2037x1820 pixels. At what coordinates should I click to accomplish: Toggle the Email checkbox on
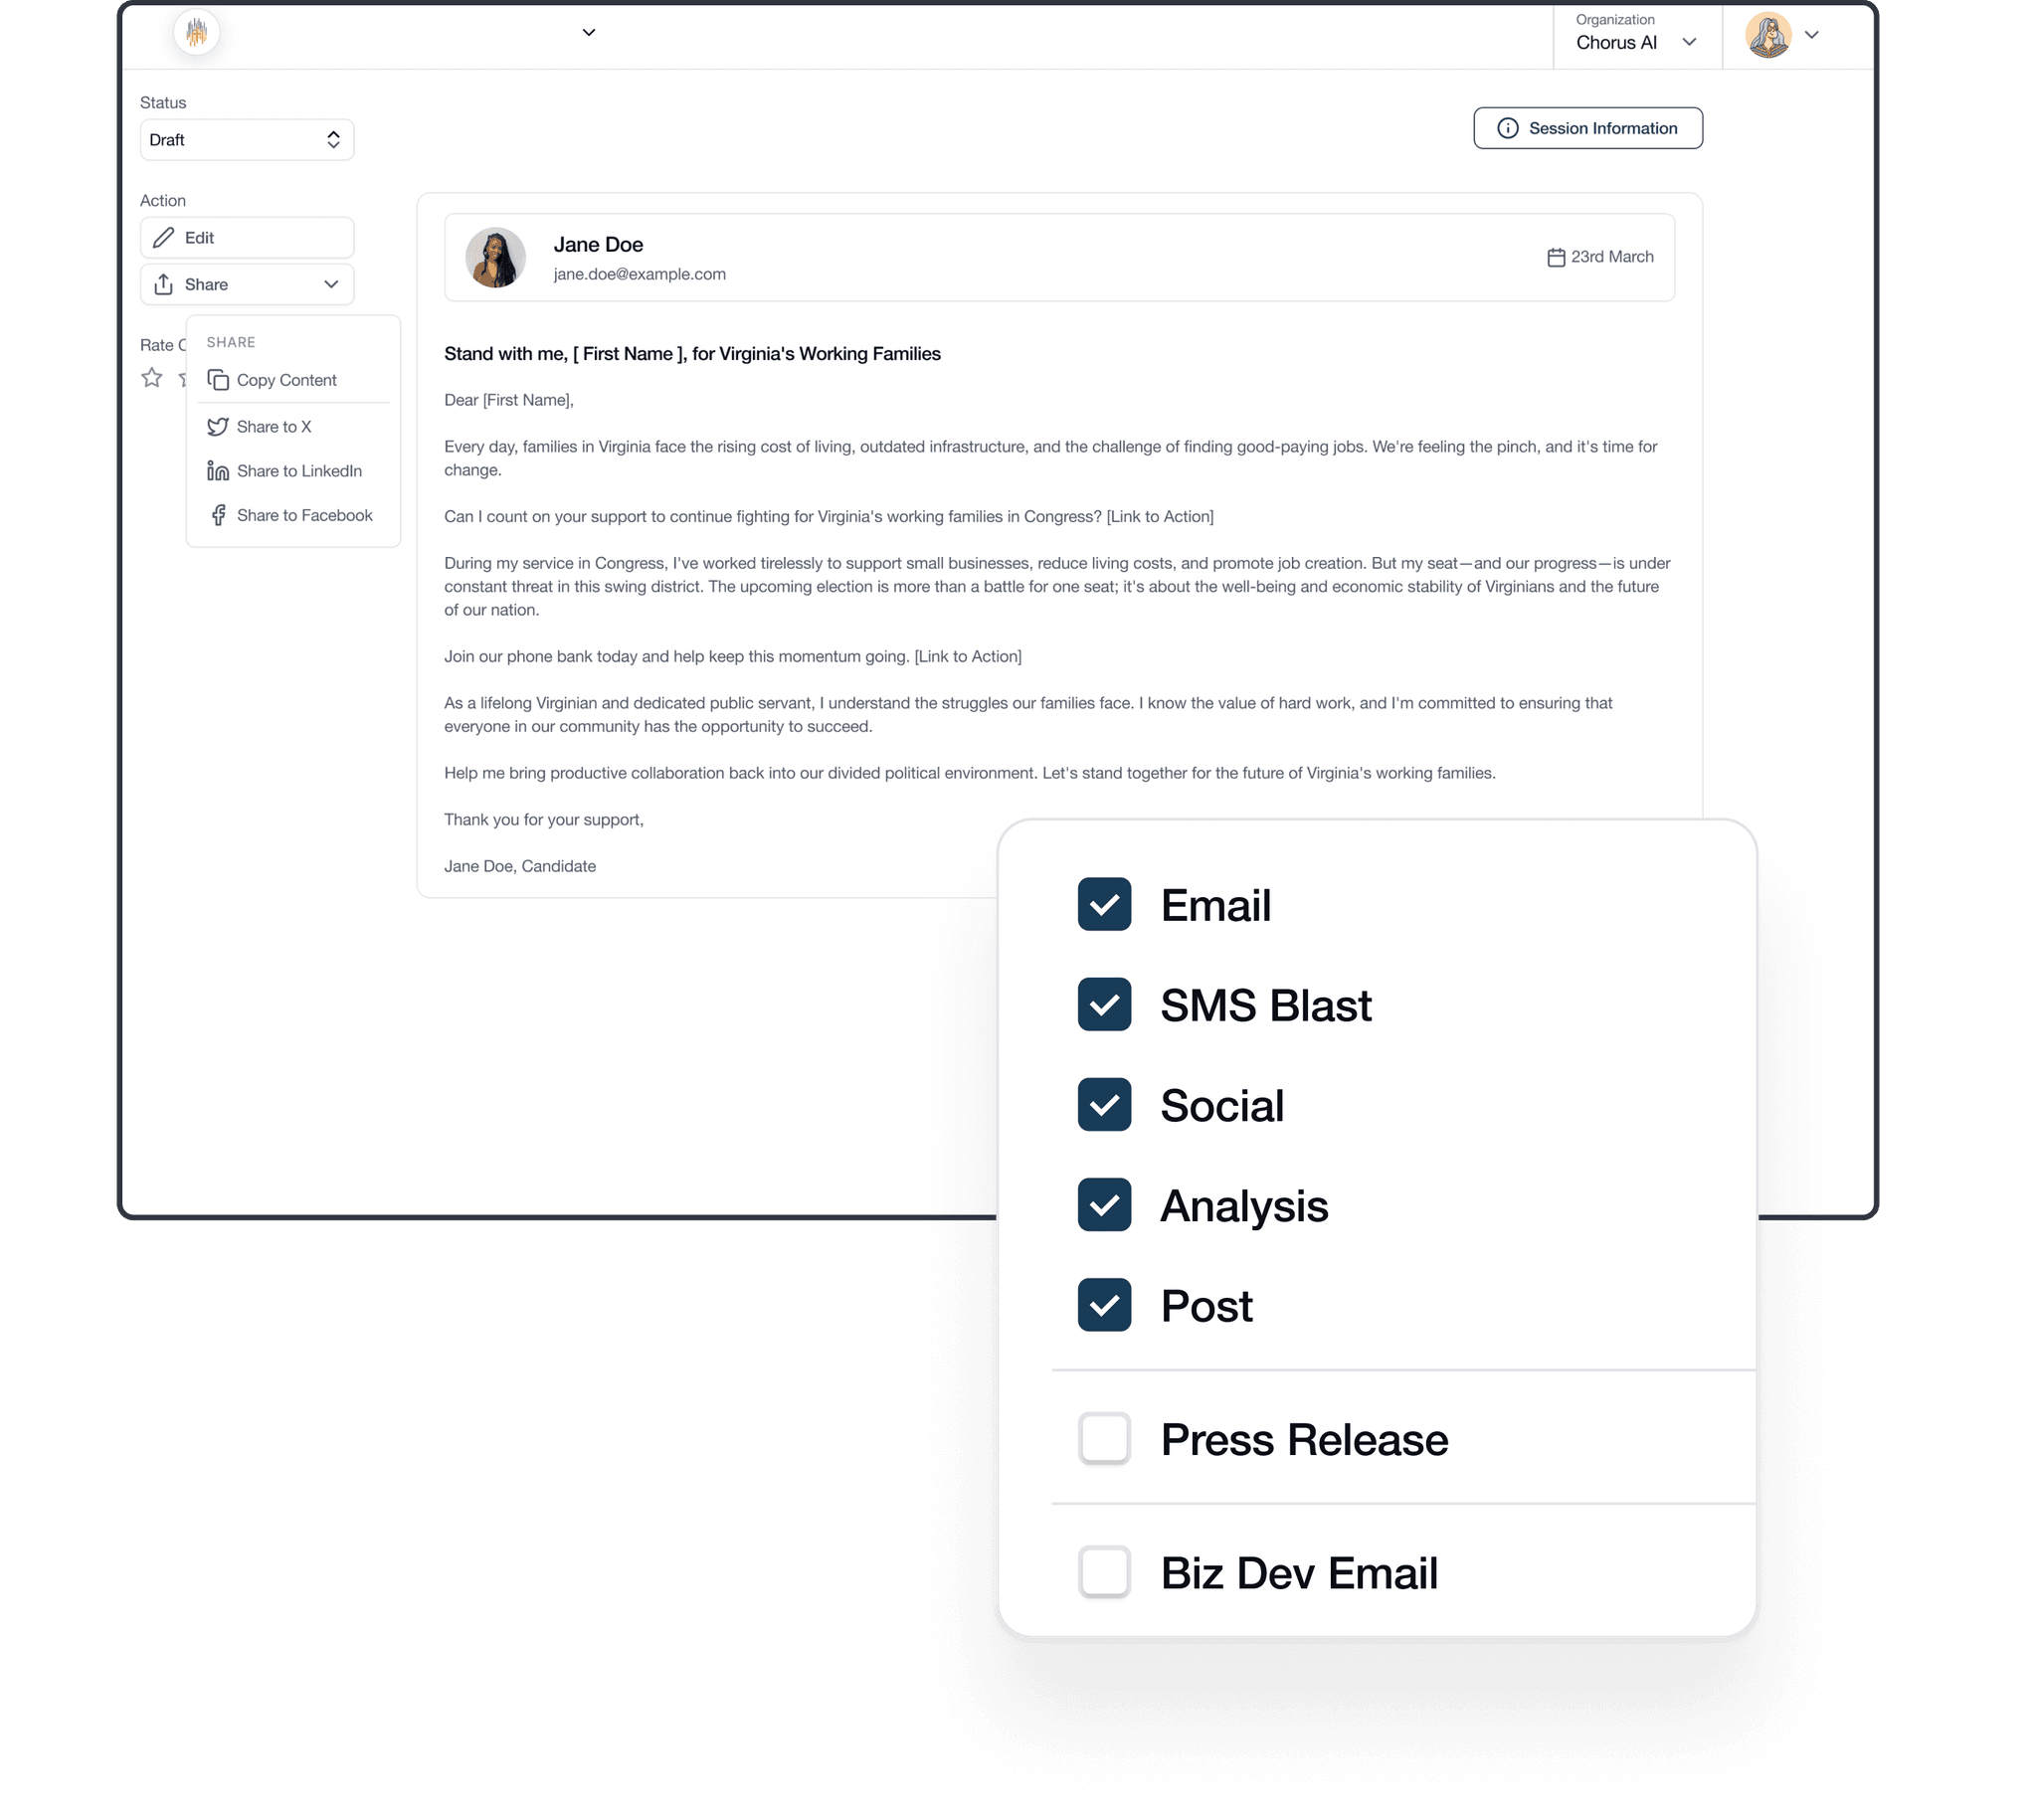(x=1102, y=905)
